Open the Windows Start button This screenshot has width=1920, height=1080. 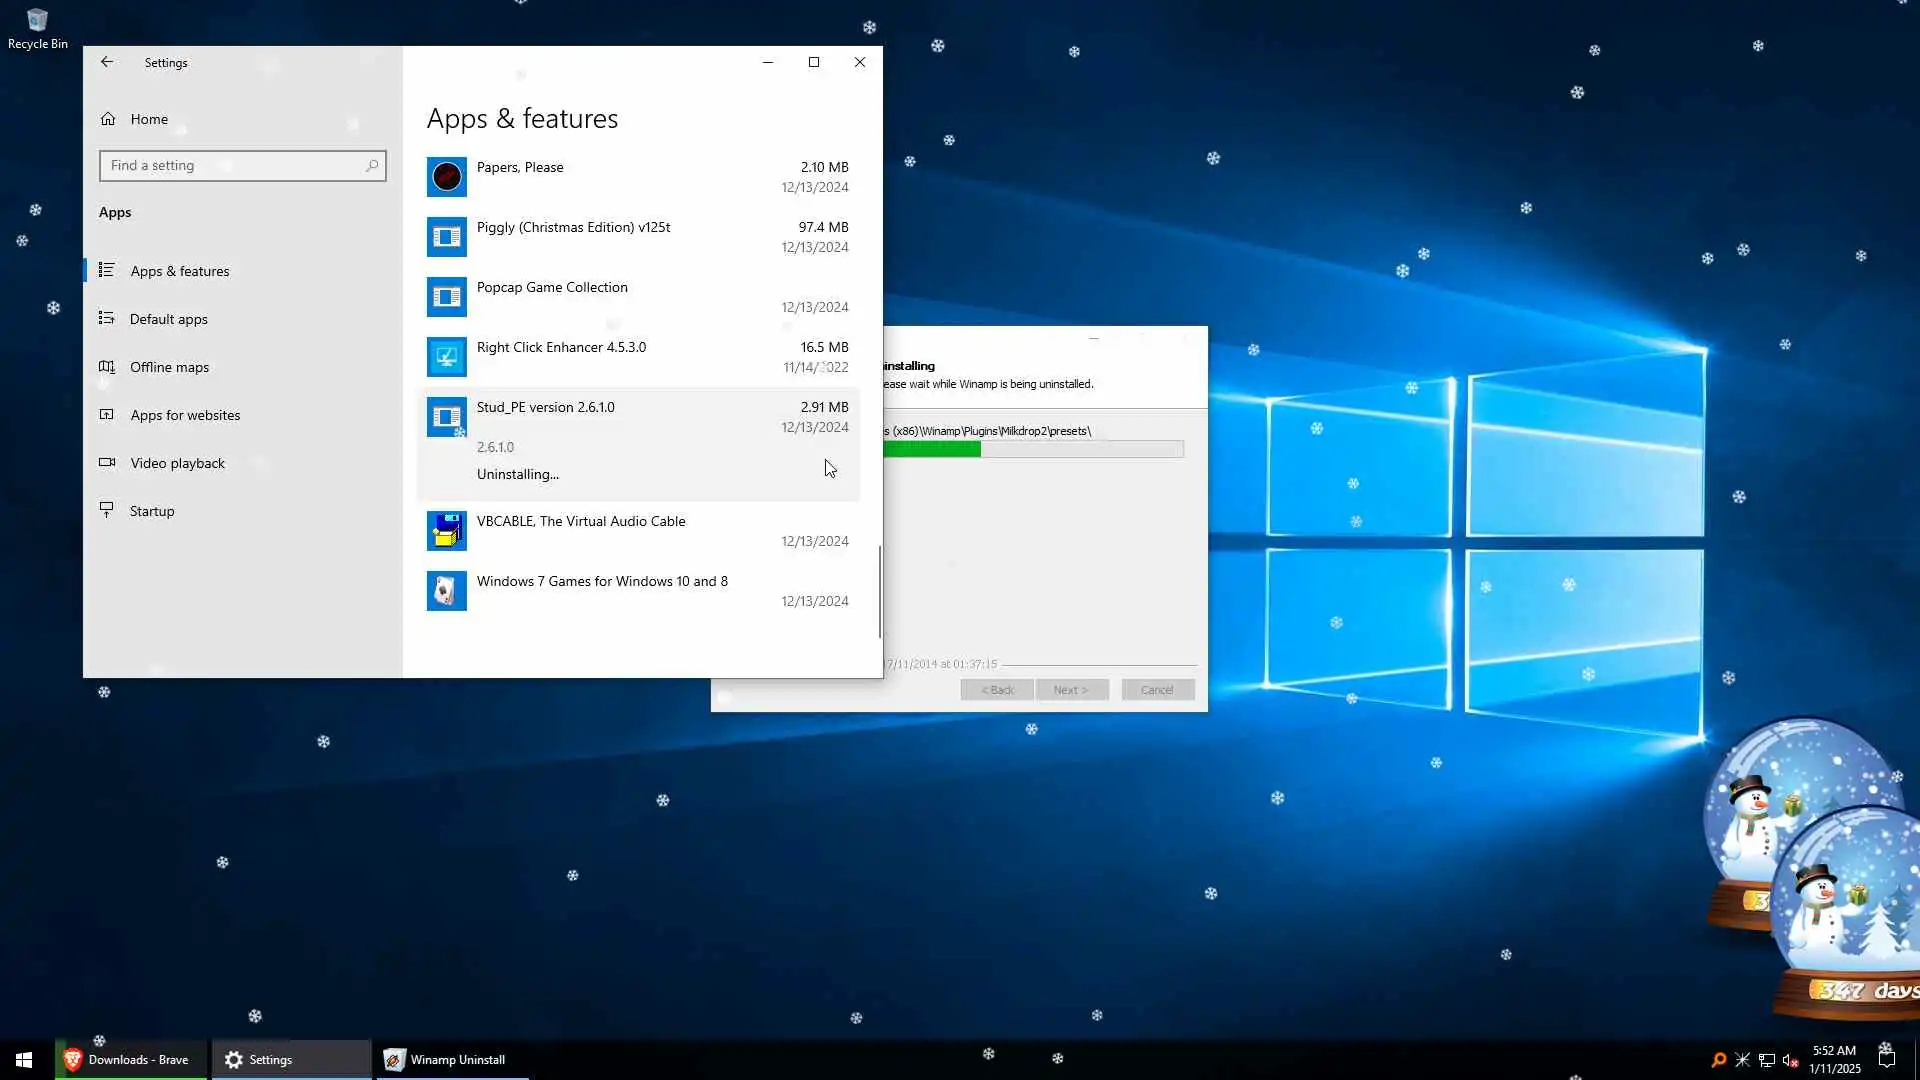(x=24, y=1060)
